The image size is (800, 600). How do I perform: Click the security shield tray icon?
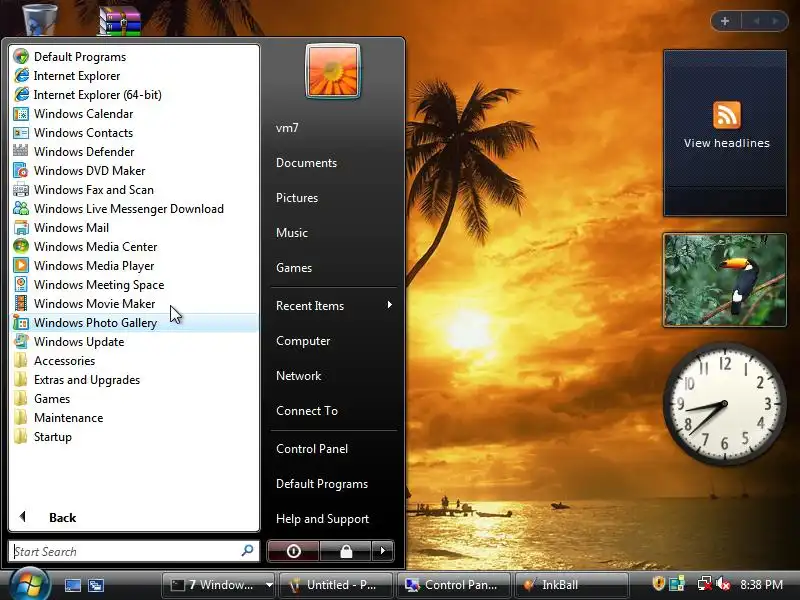[x=659, y=584]
